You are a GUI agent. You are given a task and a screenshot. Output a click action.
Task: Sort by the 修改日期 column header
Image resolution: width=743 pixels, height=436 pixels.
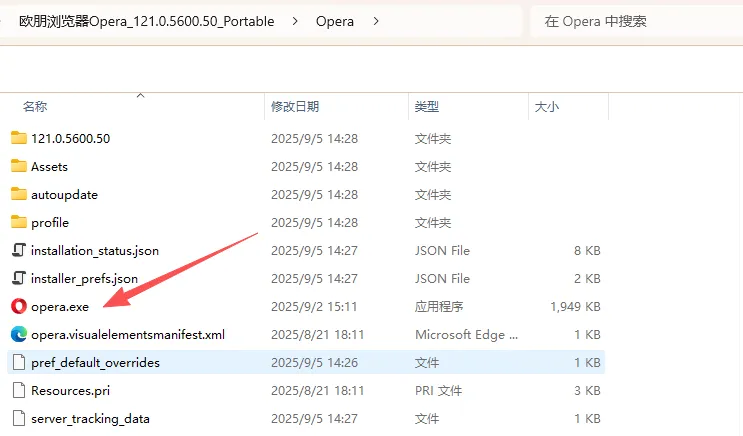point(295,107)
